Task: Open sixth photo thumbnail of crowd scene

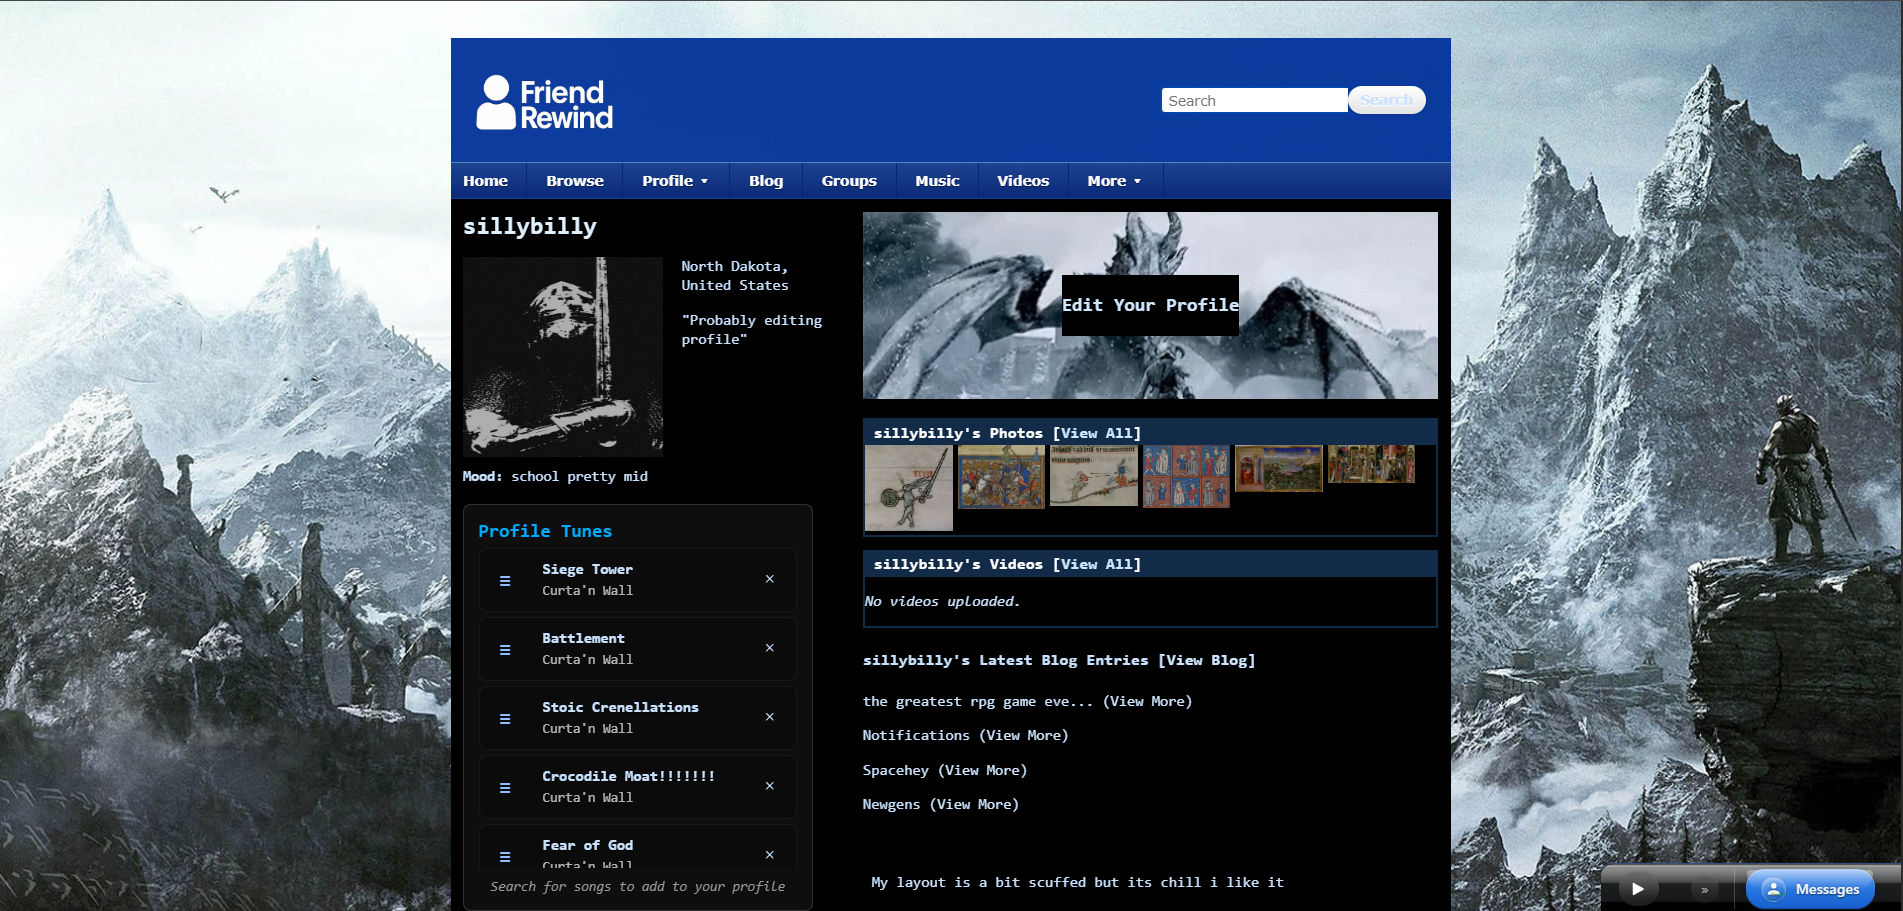Action: coord(1371,464)
